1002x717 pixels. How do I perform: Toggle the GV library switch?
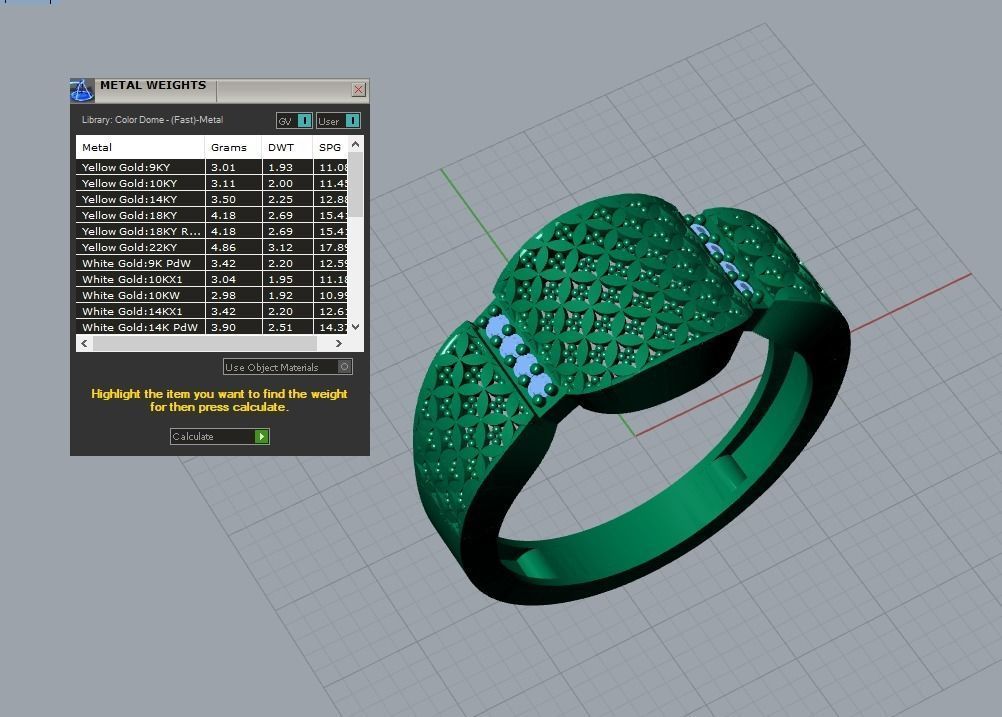click(x=294, y=121)
